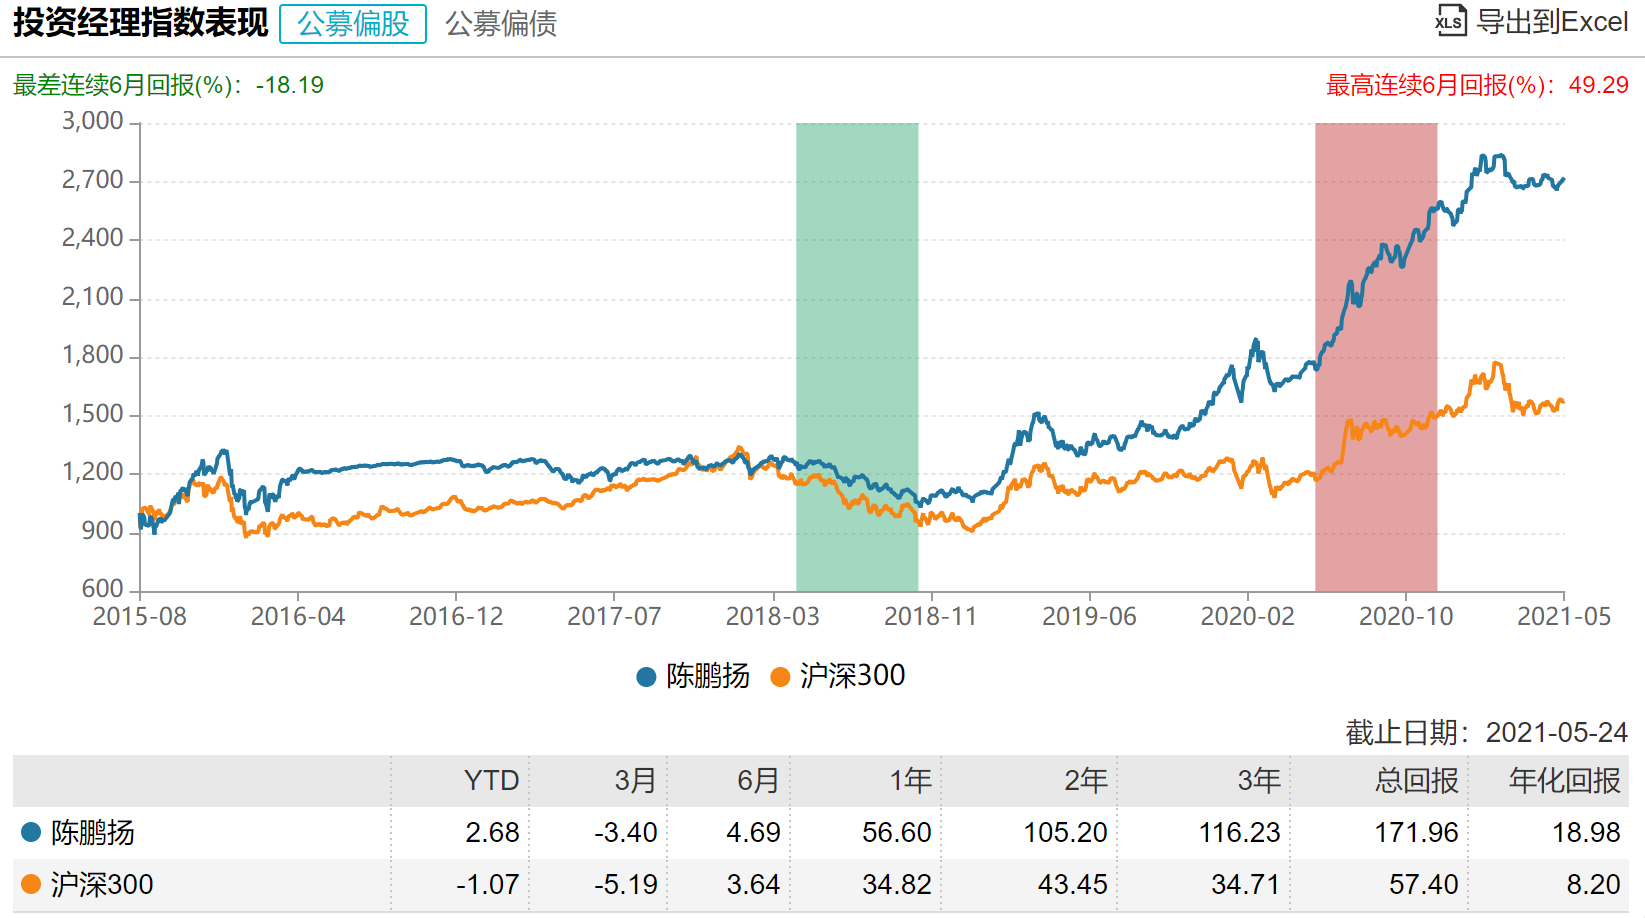Click the 总回报 column header
Viewport: 1645px width, 918px height.
(x=1416, y=781)
